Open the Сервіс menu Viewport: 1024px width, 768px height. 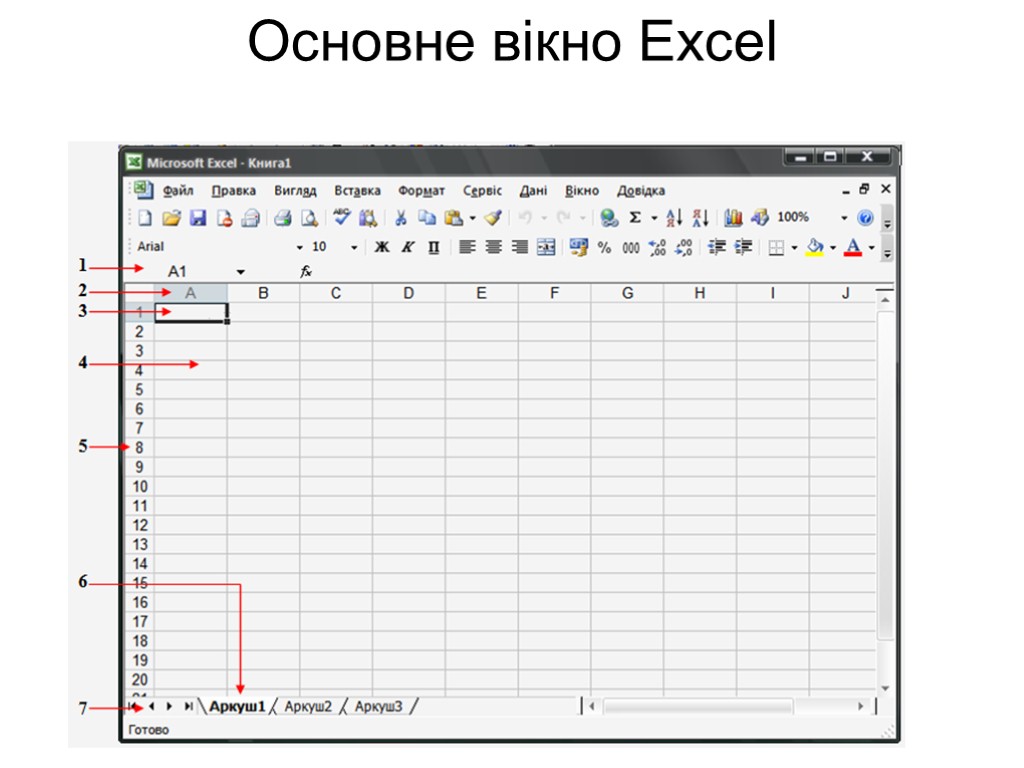483,191
